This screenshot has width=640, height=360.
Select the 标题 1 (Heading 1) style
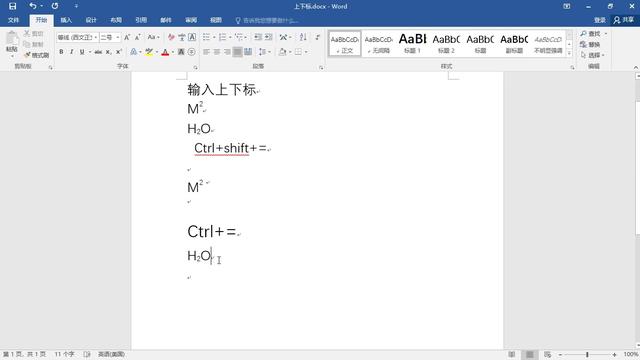[412, 43]
